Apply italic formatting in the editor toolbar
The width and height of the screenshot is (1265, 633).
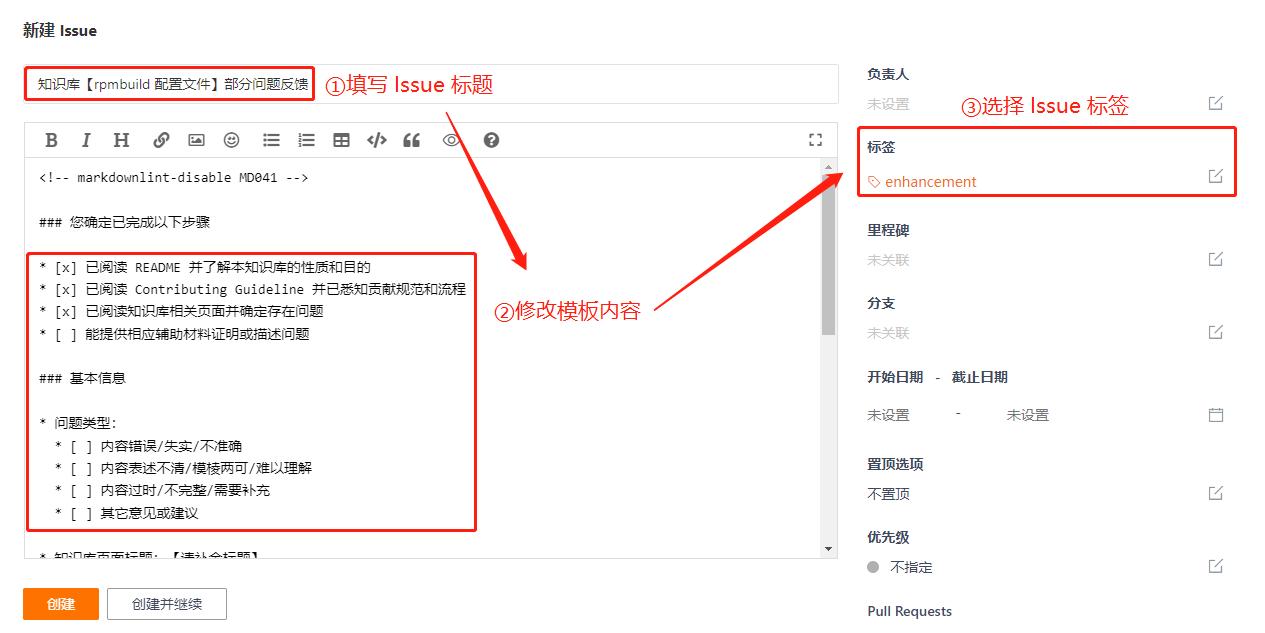pyautogui.click(x=86, y=140)
